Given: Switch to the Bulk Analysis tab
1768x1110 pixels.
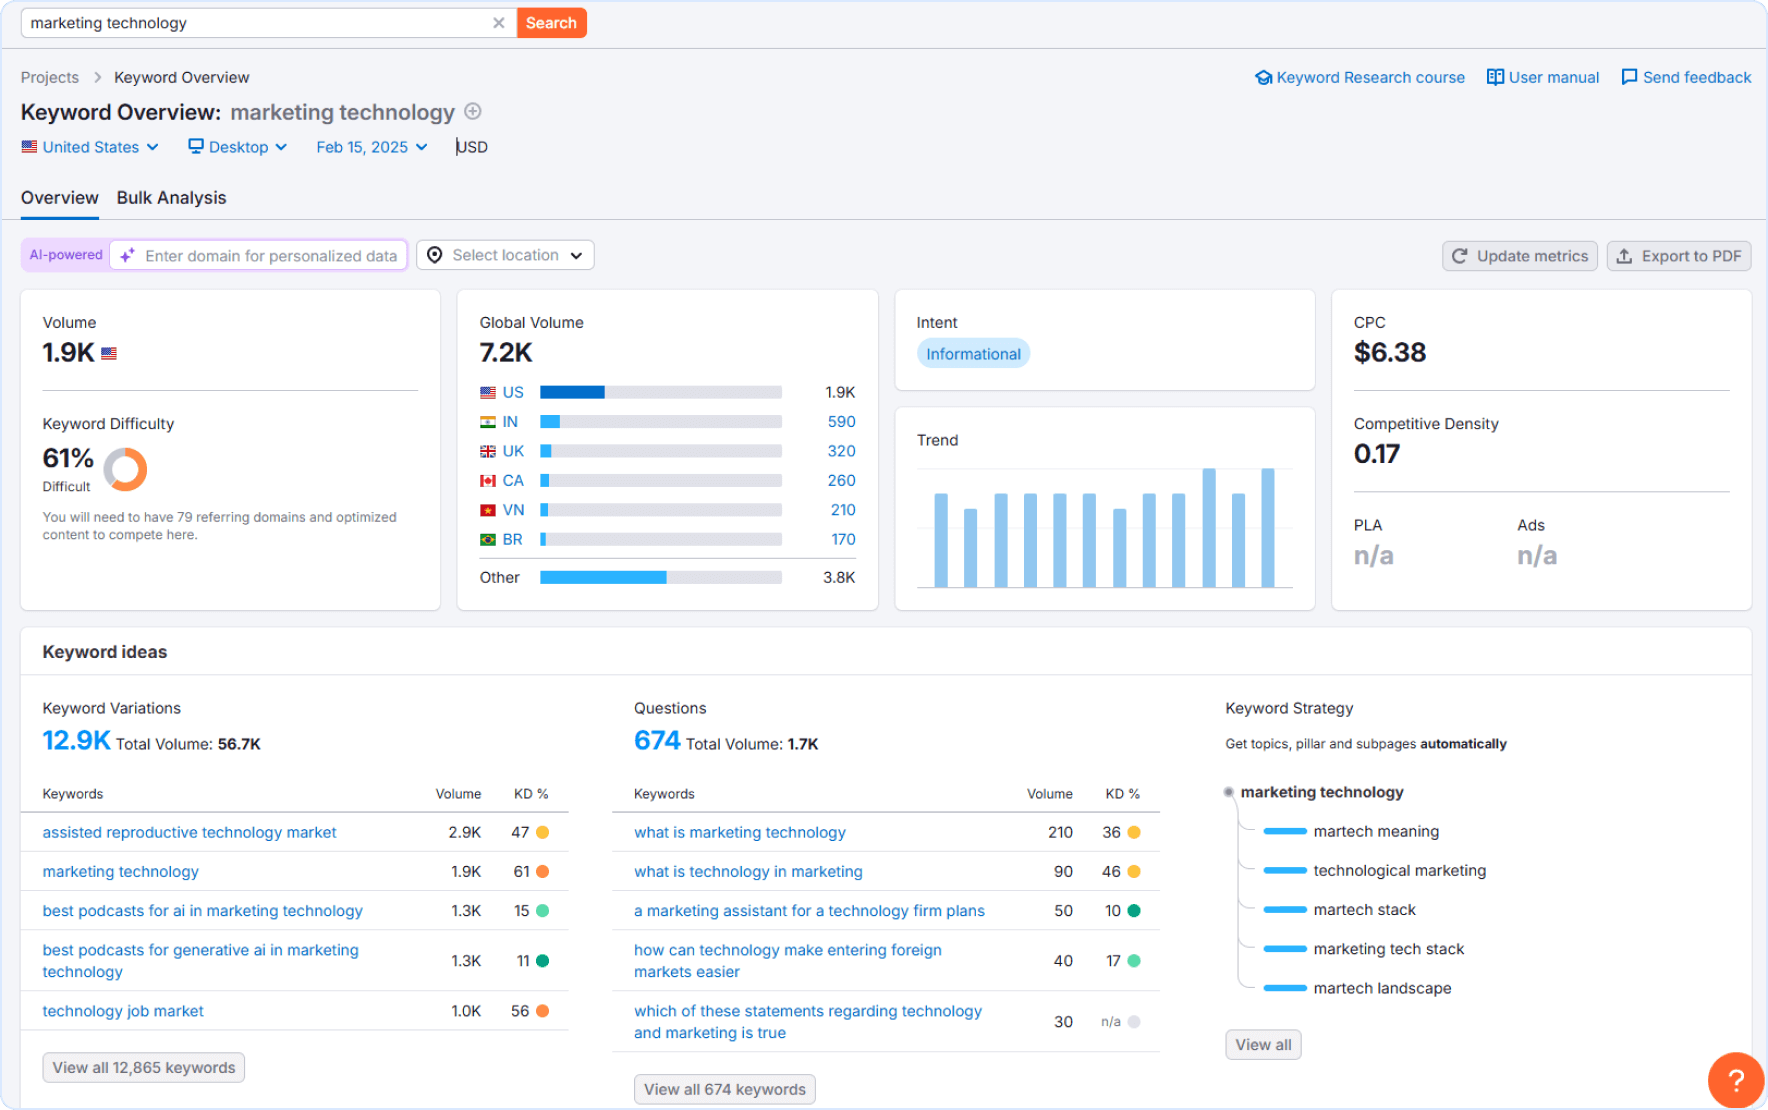Looking at the screenshot, I should click(172, 198).
